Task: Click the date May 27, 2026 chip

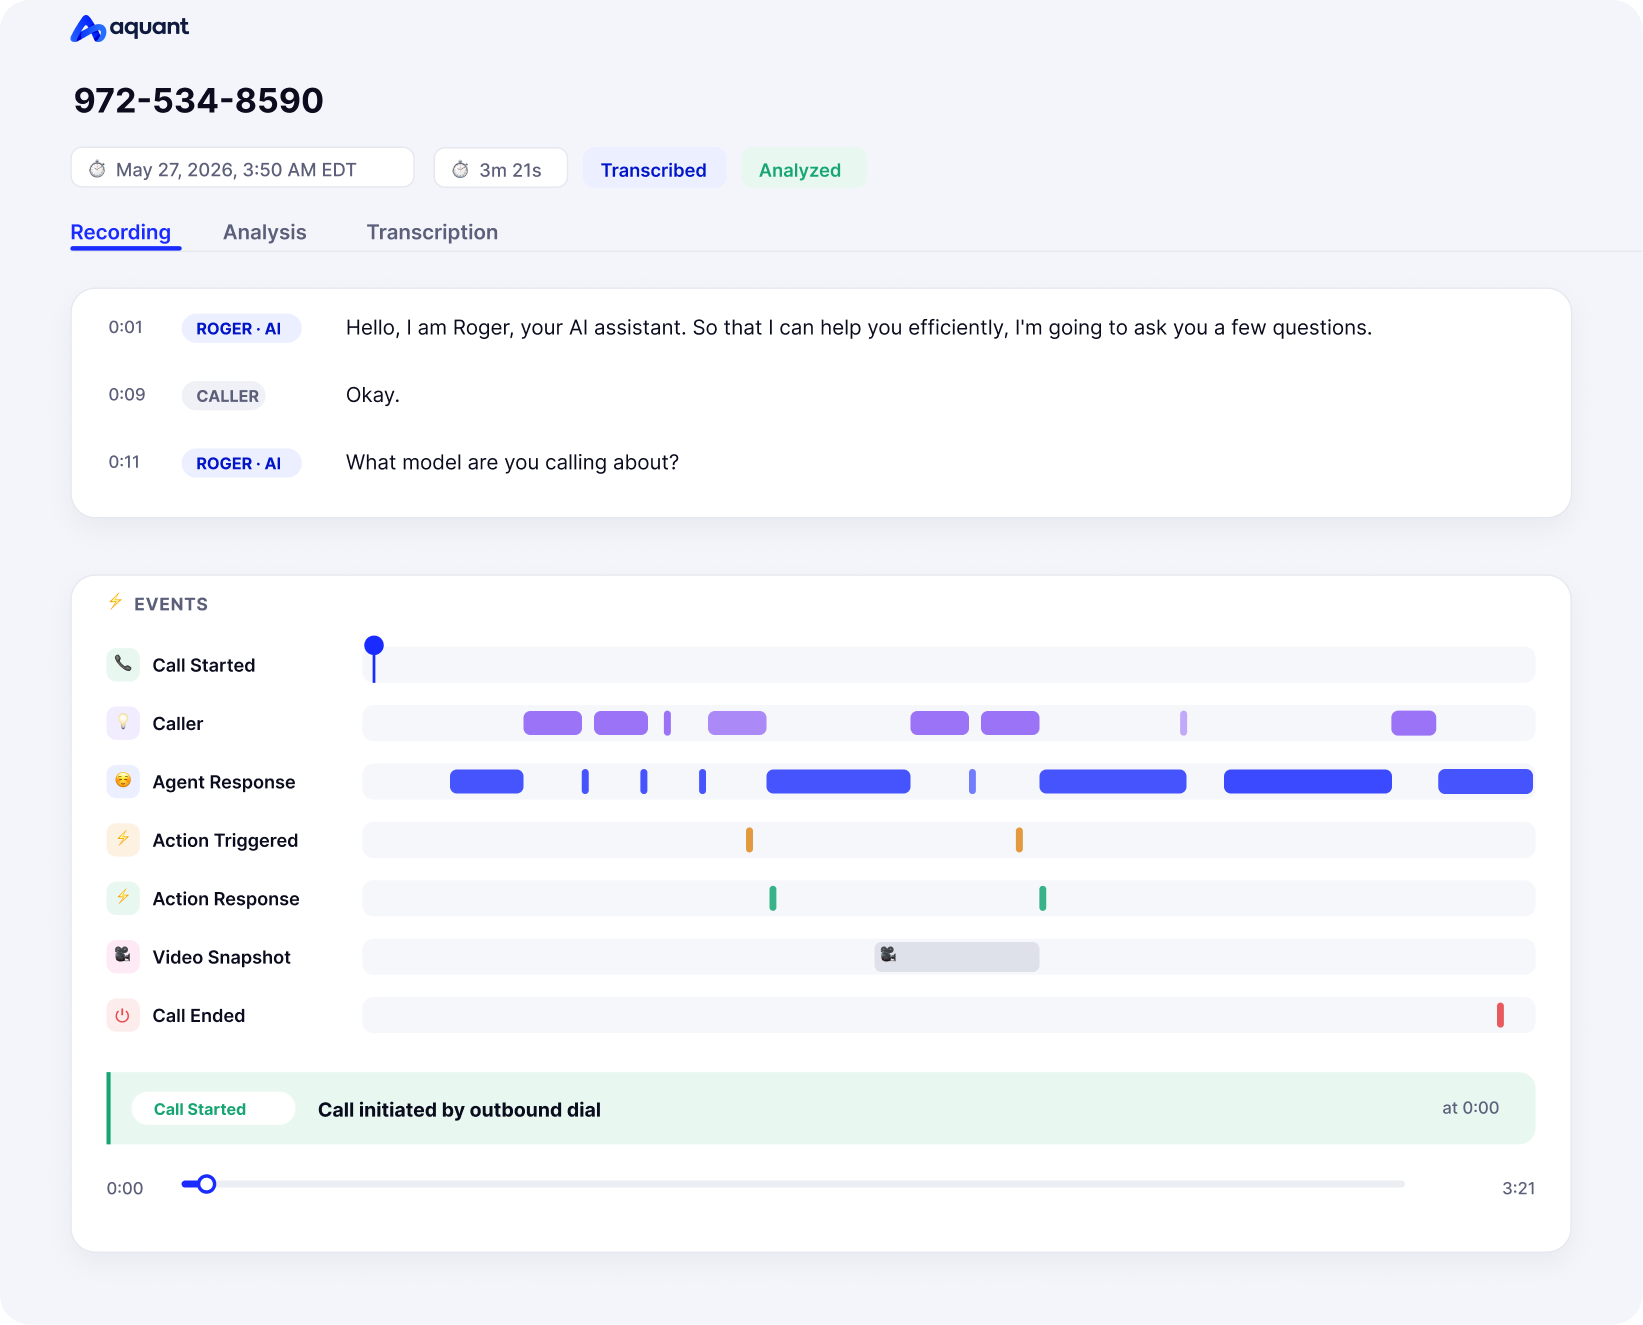Action: (242, 168)
